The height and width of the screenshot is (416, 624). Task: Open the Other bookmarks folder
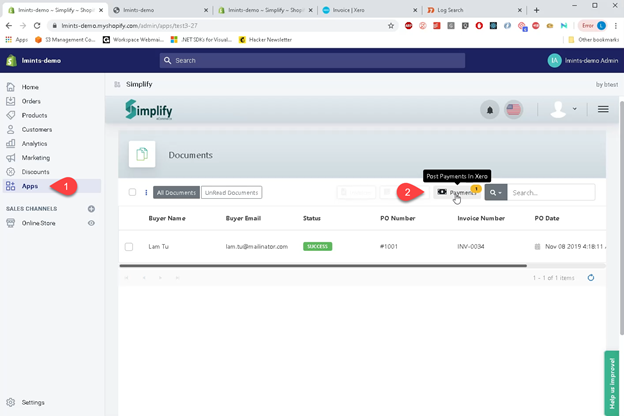[x=593, y=39]
